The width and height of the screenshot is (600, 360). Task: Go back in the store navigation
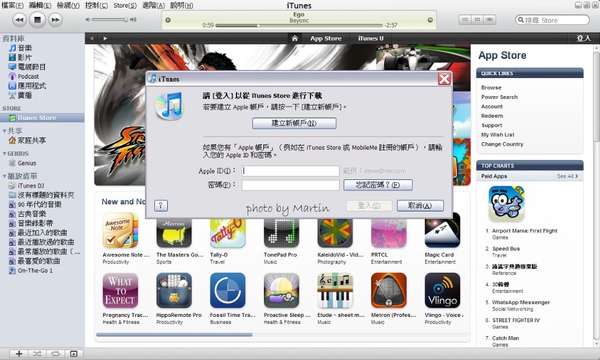click(91, 38)
